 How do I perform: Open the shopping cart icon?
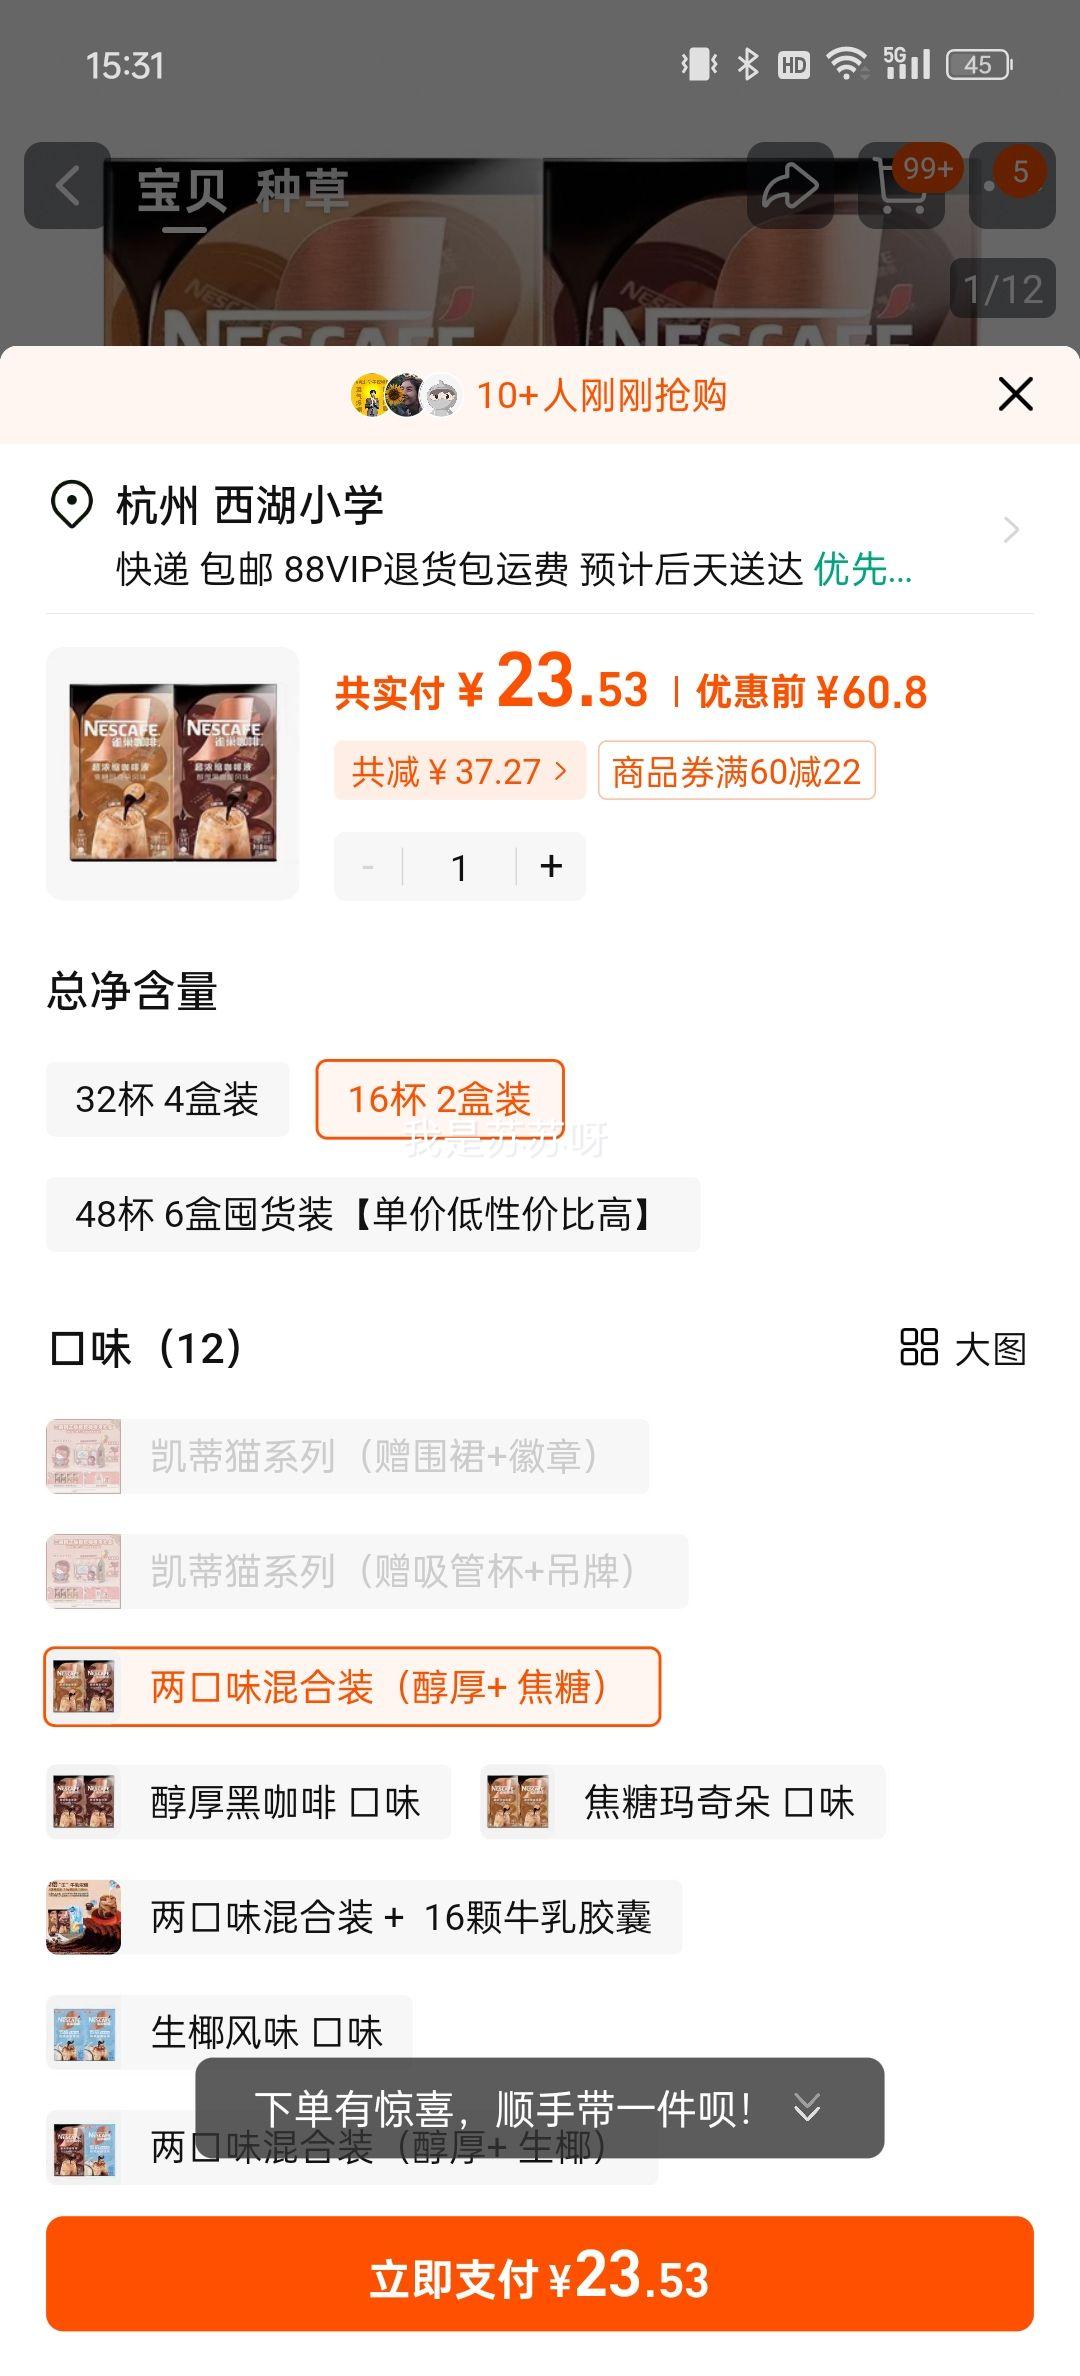(x=901, y=185)
